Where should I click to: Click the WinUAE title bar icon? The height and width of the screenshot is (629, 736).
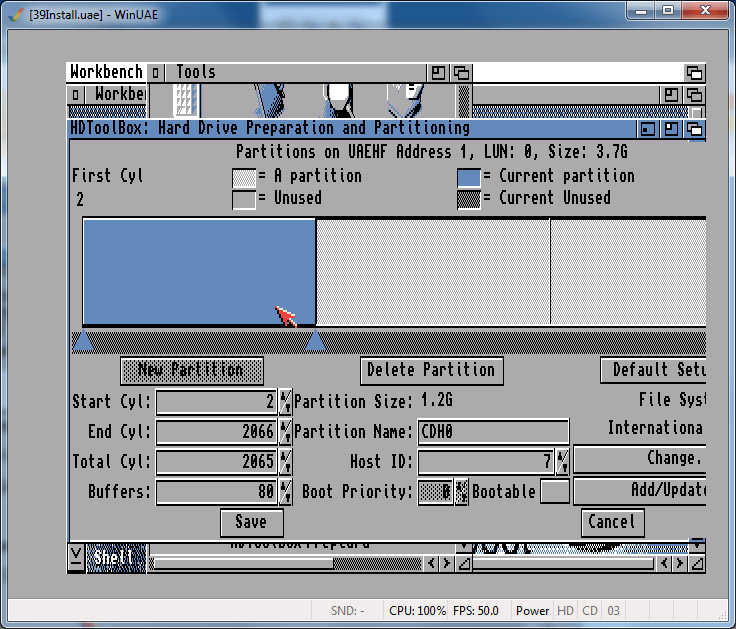click(x=16, y=15)
